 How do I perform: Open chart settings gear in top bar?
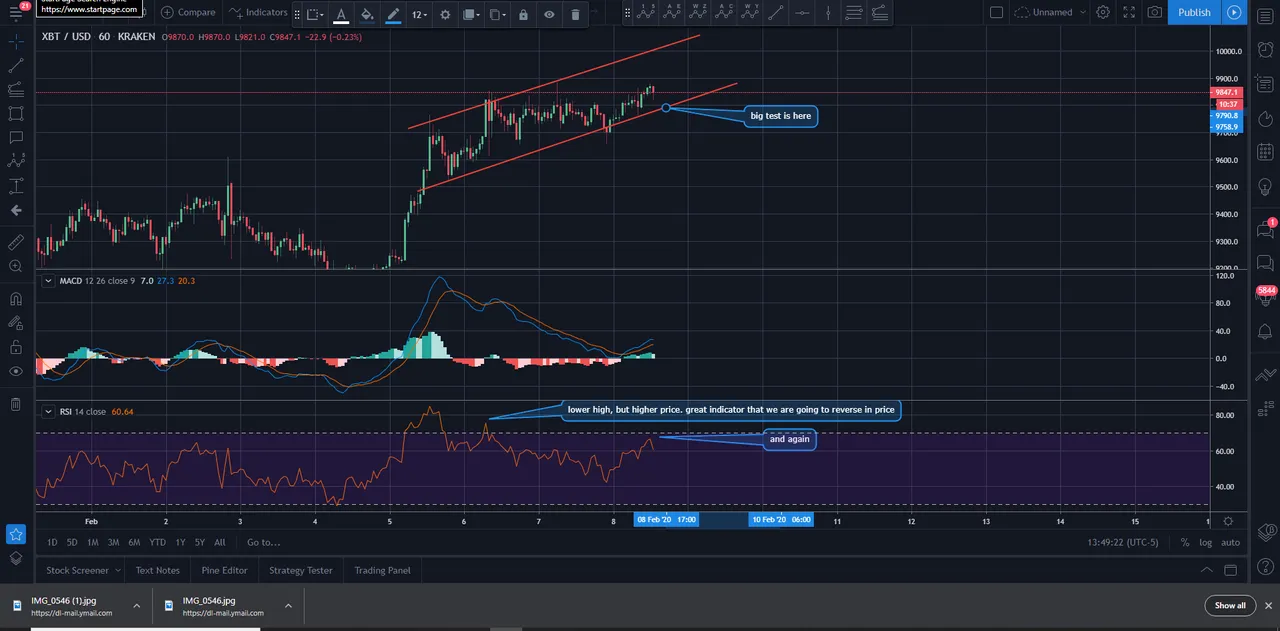tap(1103, 13)
